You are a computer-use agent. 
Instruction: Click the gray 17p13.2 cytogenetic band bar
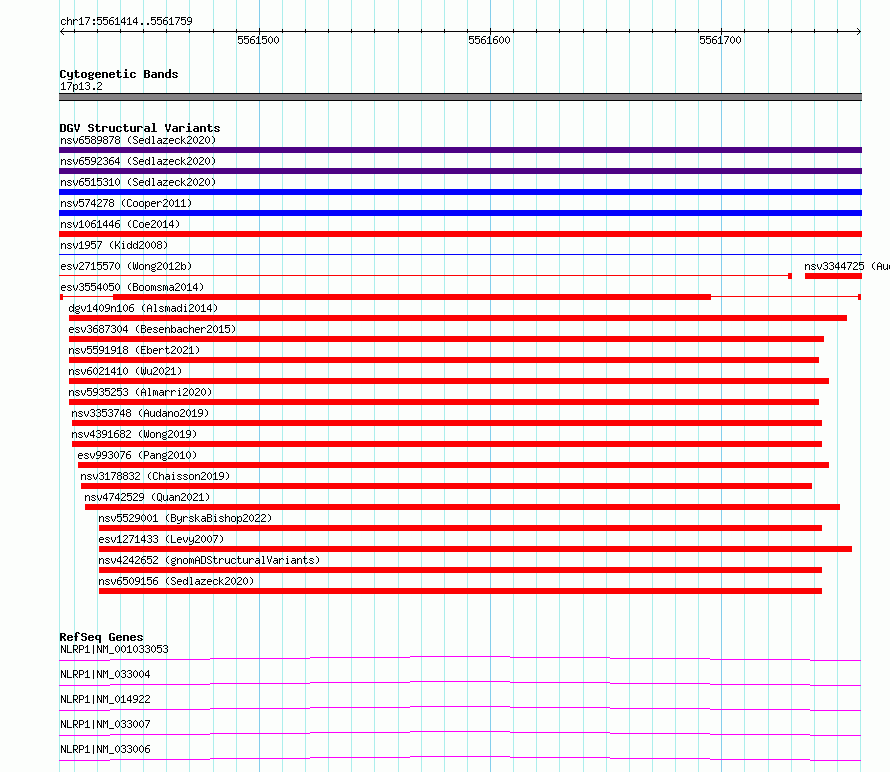point(460,97)
